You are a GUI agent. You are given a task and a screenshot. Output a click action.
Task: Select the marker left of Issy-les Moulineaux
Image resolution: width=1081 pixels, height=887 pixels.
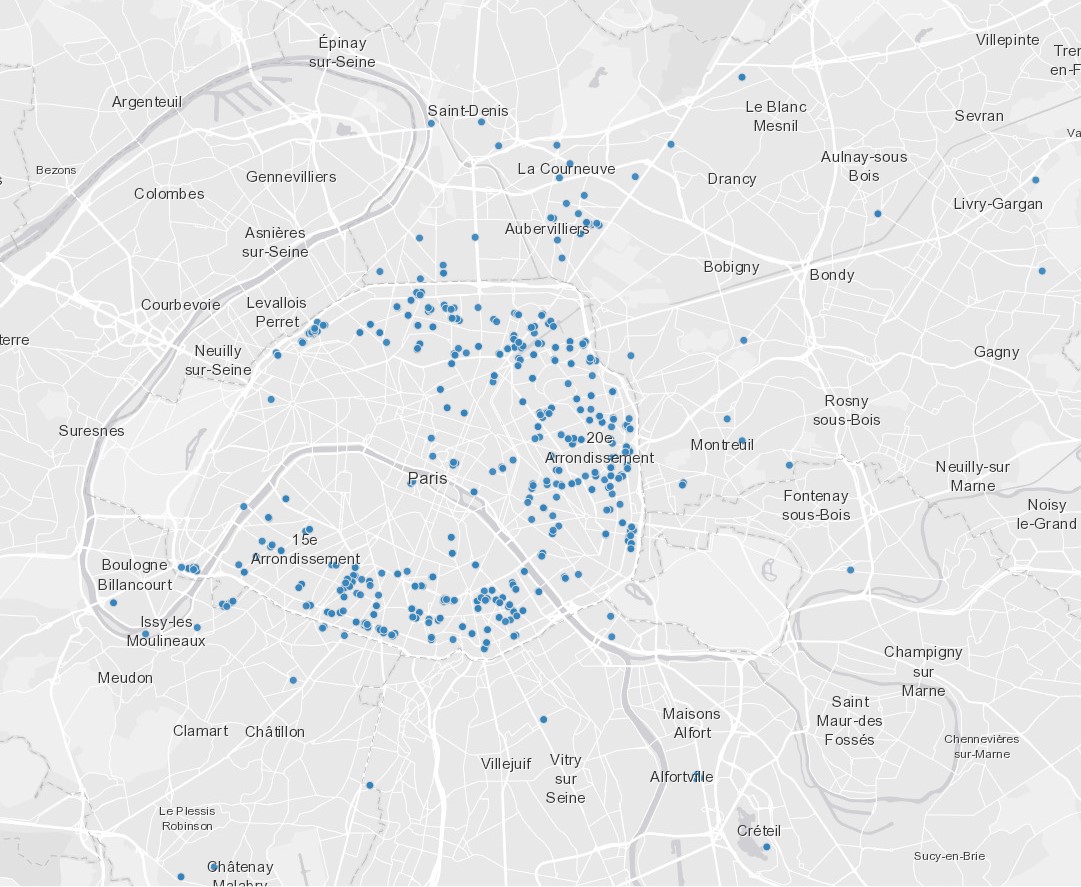[x=146, y=633]
